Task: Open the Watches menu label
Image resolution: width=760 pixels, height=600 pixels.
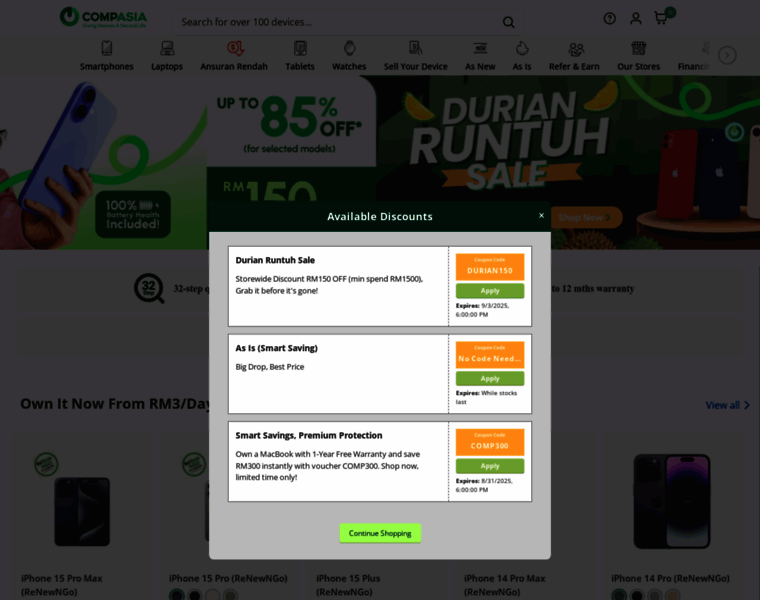Action: [349, 66]
